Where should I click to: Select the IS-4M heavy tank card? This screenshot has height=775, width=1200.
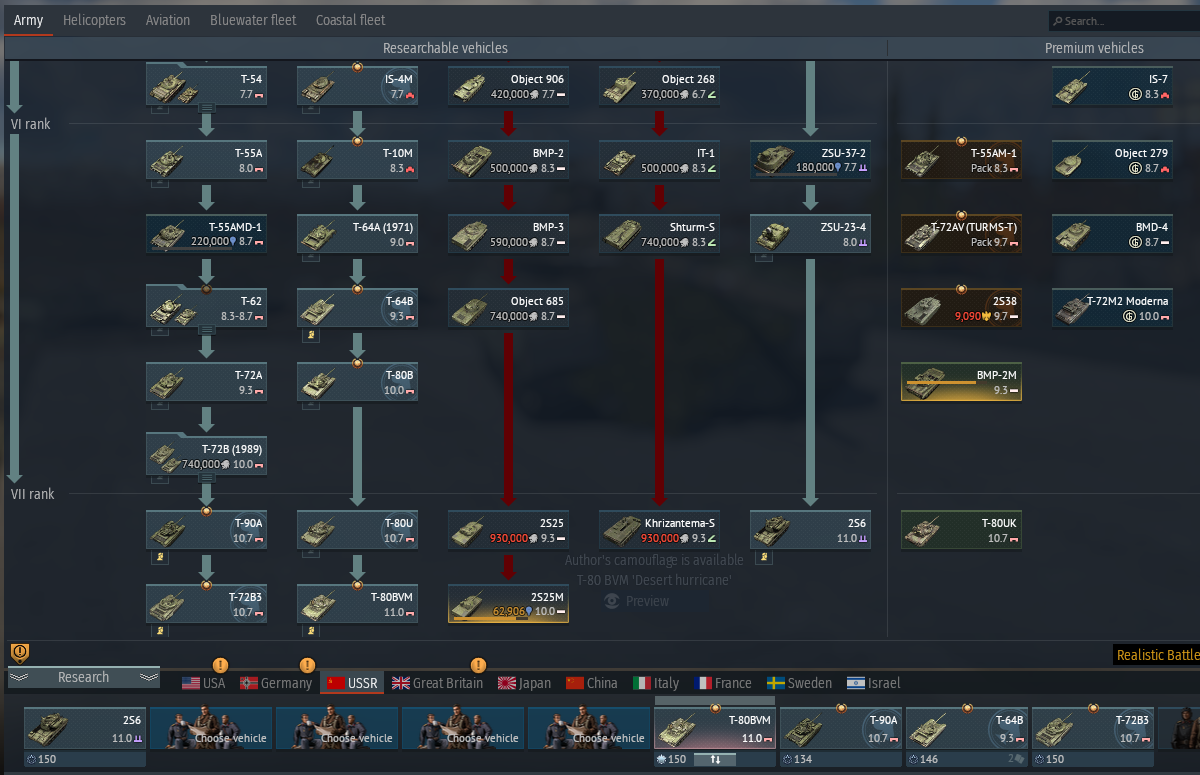(x=358, y=86)
